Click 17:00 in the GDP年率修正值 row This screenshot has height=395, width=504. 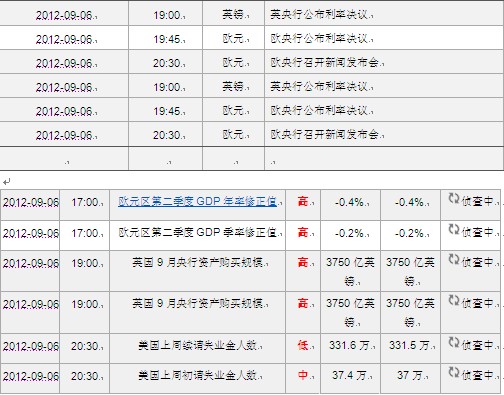pyautogui.click(x=85, y=202)
